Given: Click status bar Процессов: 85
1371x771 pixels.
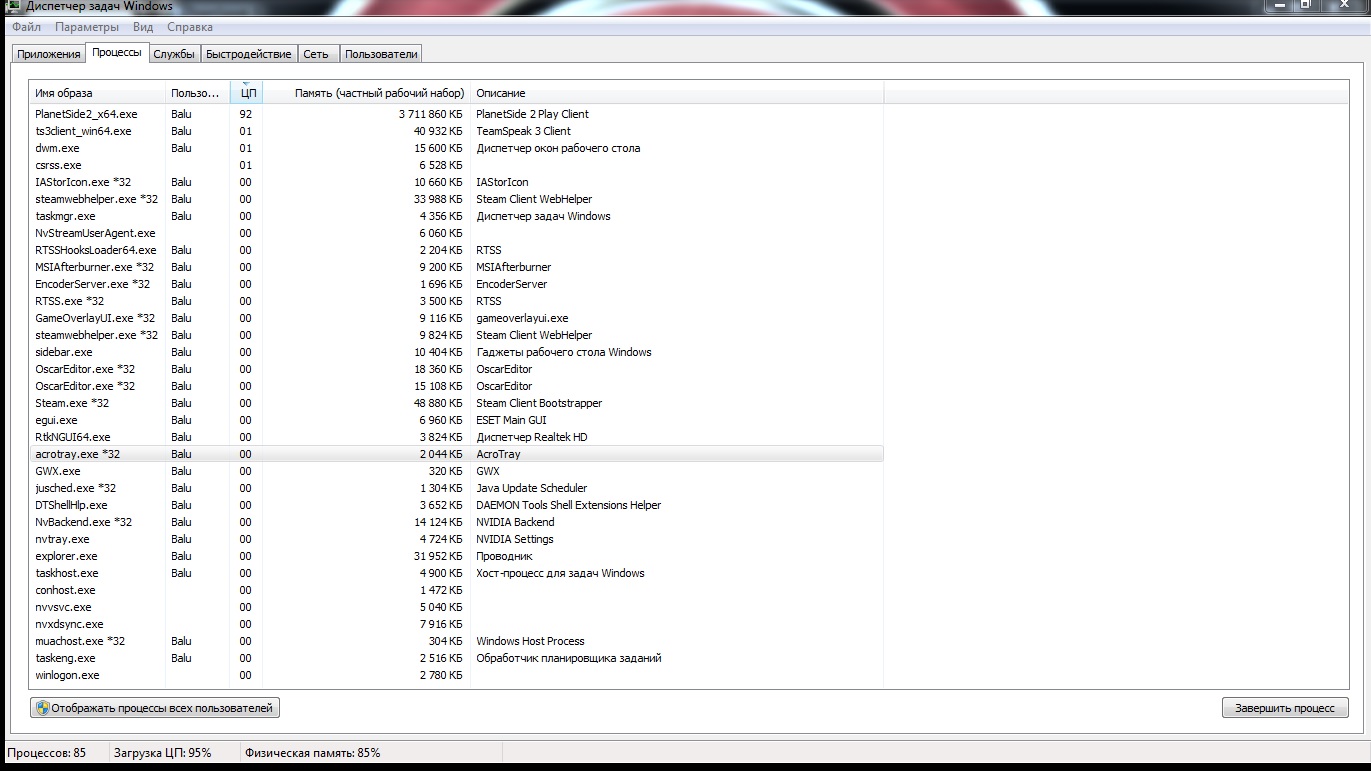Looking at the screenshot, I should 46,752.
